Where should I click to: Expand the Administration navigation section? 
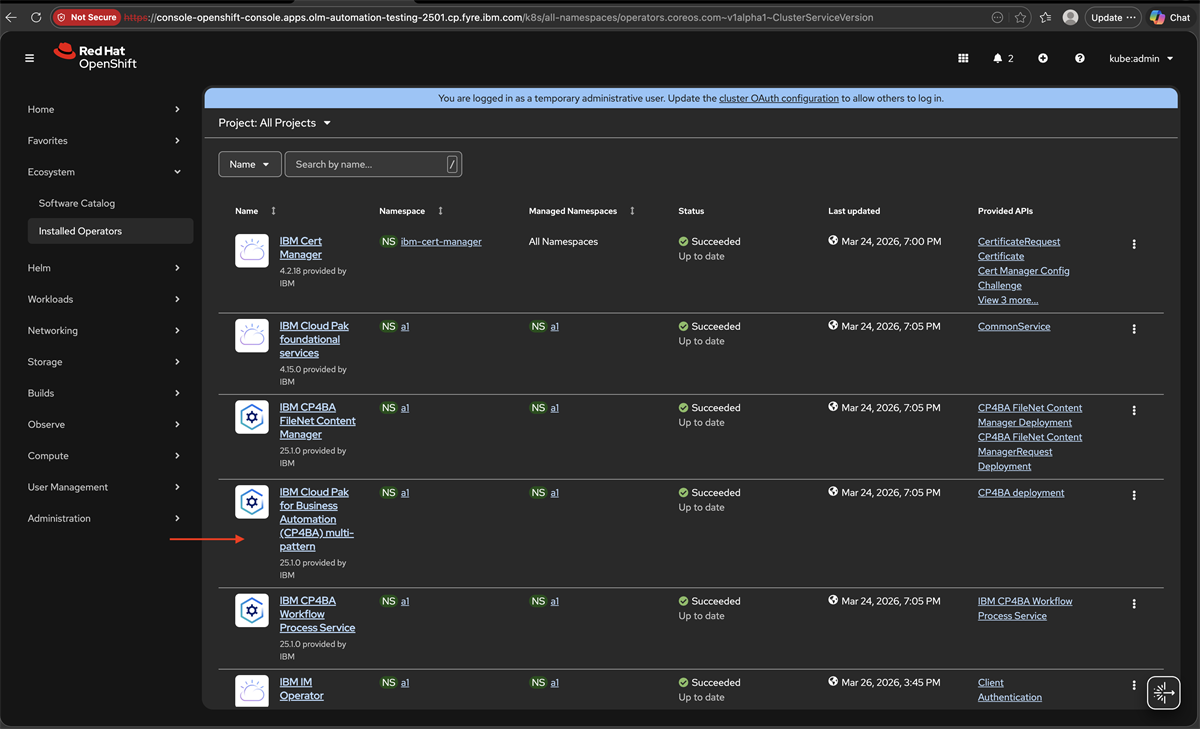click(x=104, y=518)
